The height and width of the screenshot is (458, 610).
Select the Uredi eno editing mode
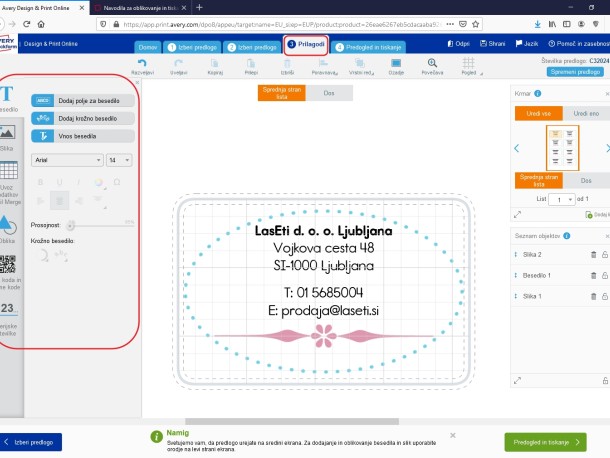click(x=586, y=114)
